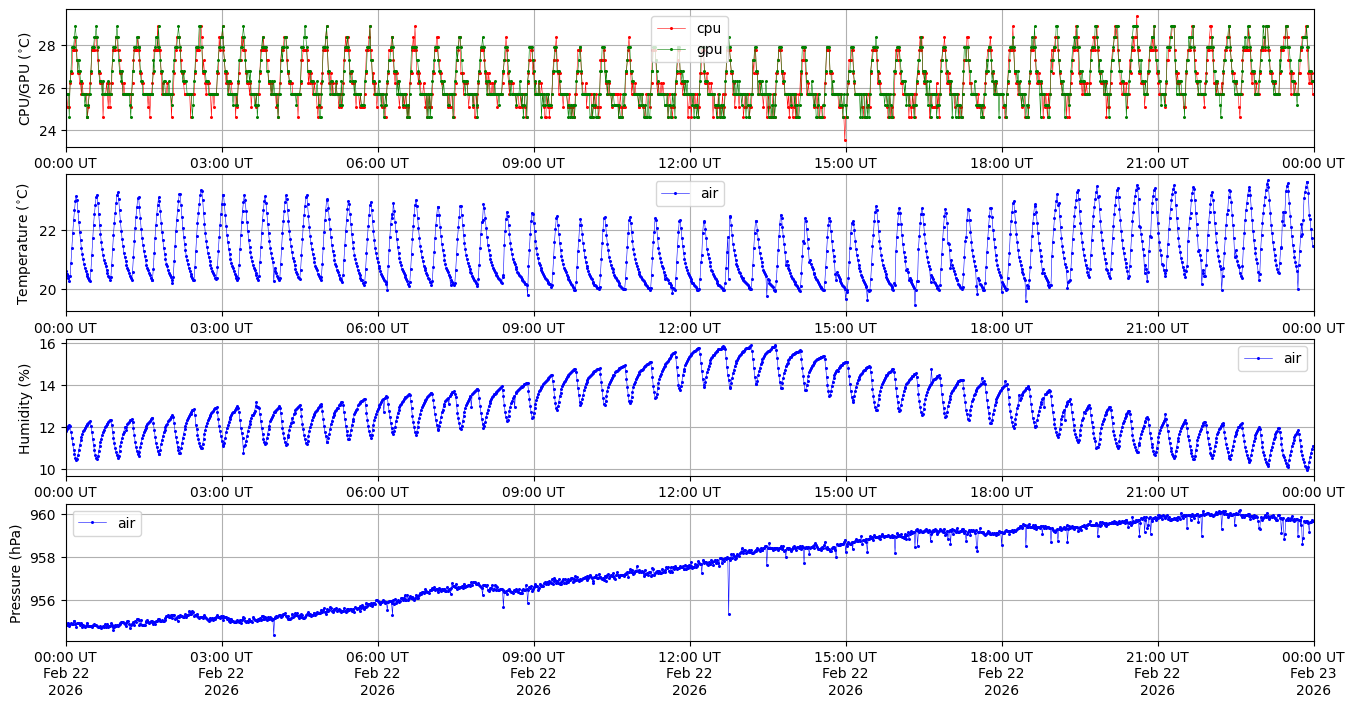Click the lowest red cpu point near 15:00
The image size is (1354, 707).
coord(845,140)
